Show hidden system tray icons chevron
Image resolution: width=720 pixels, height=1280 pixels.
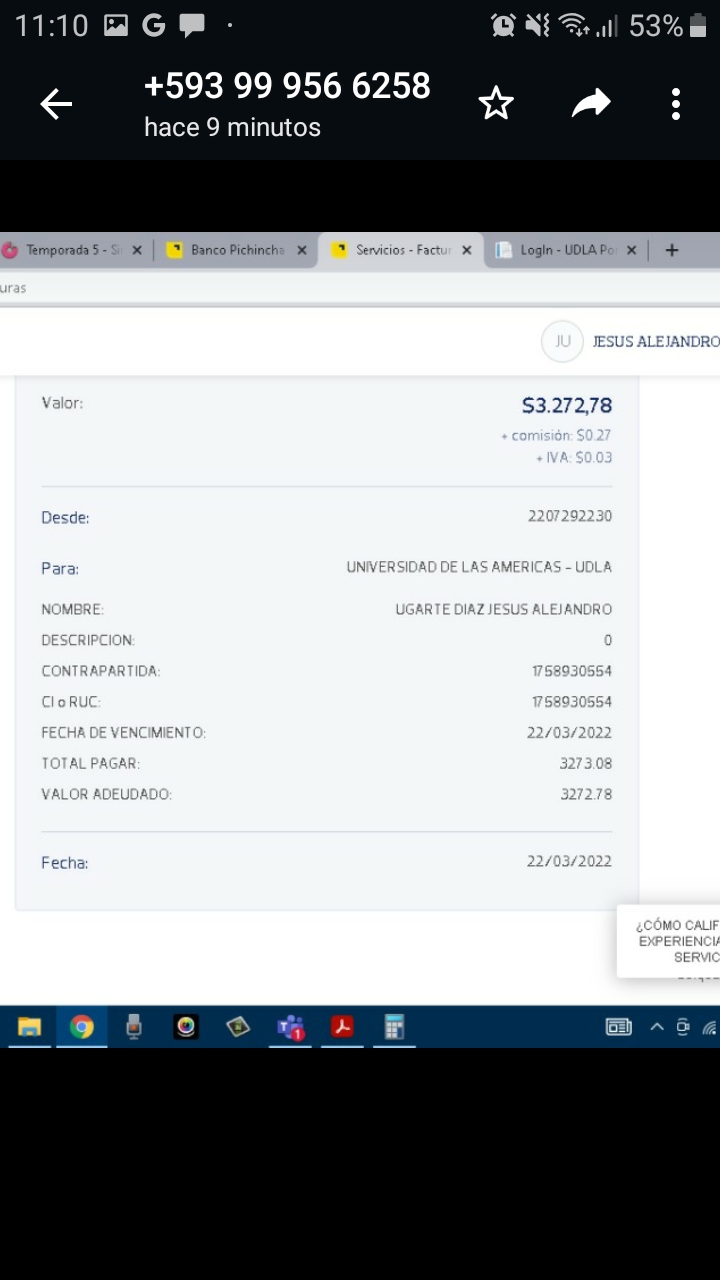point(657,1027)
